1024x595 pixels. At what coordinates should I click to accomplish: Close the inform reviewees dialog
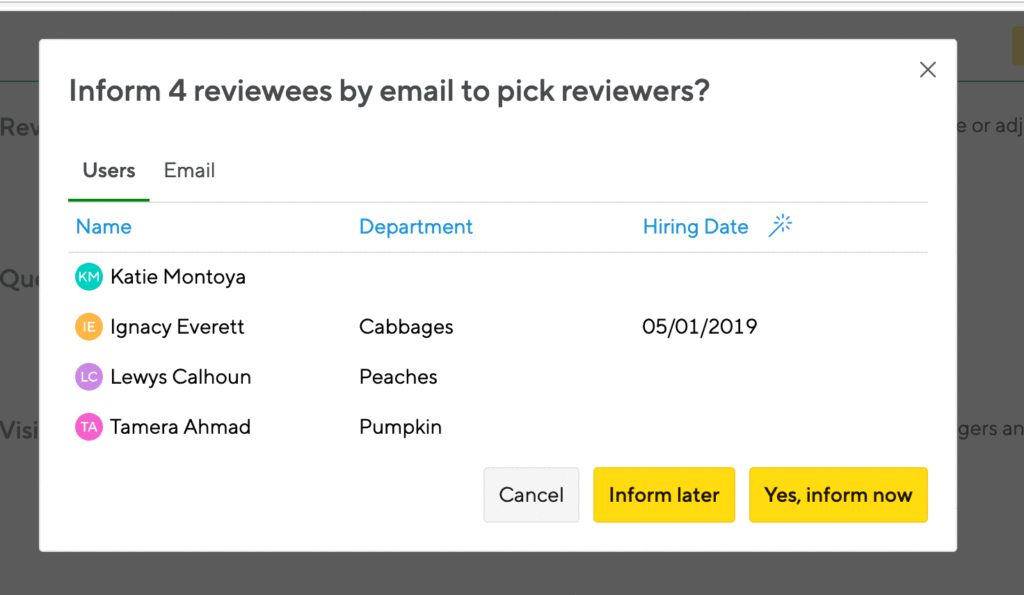coord(927,70)
